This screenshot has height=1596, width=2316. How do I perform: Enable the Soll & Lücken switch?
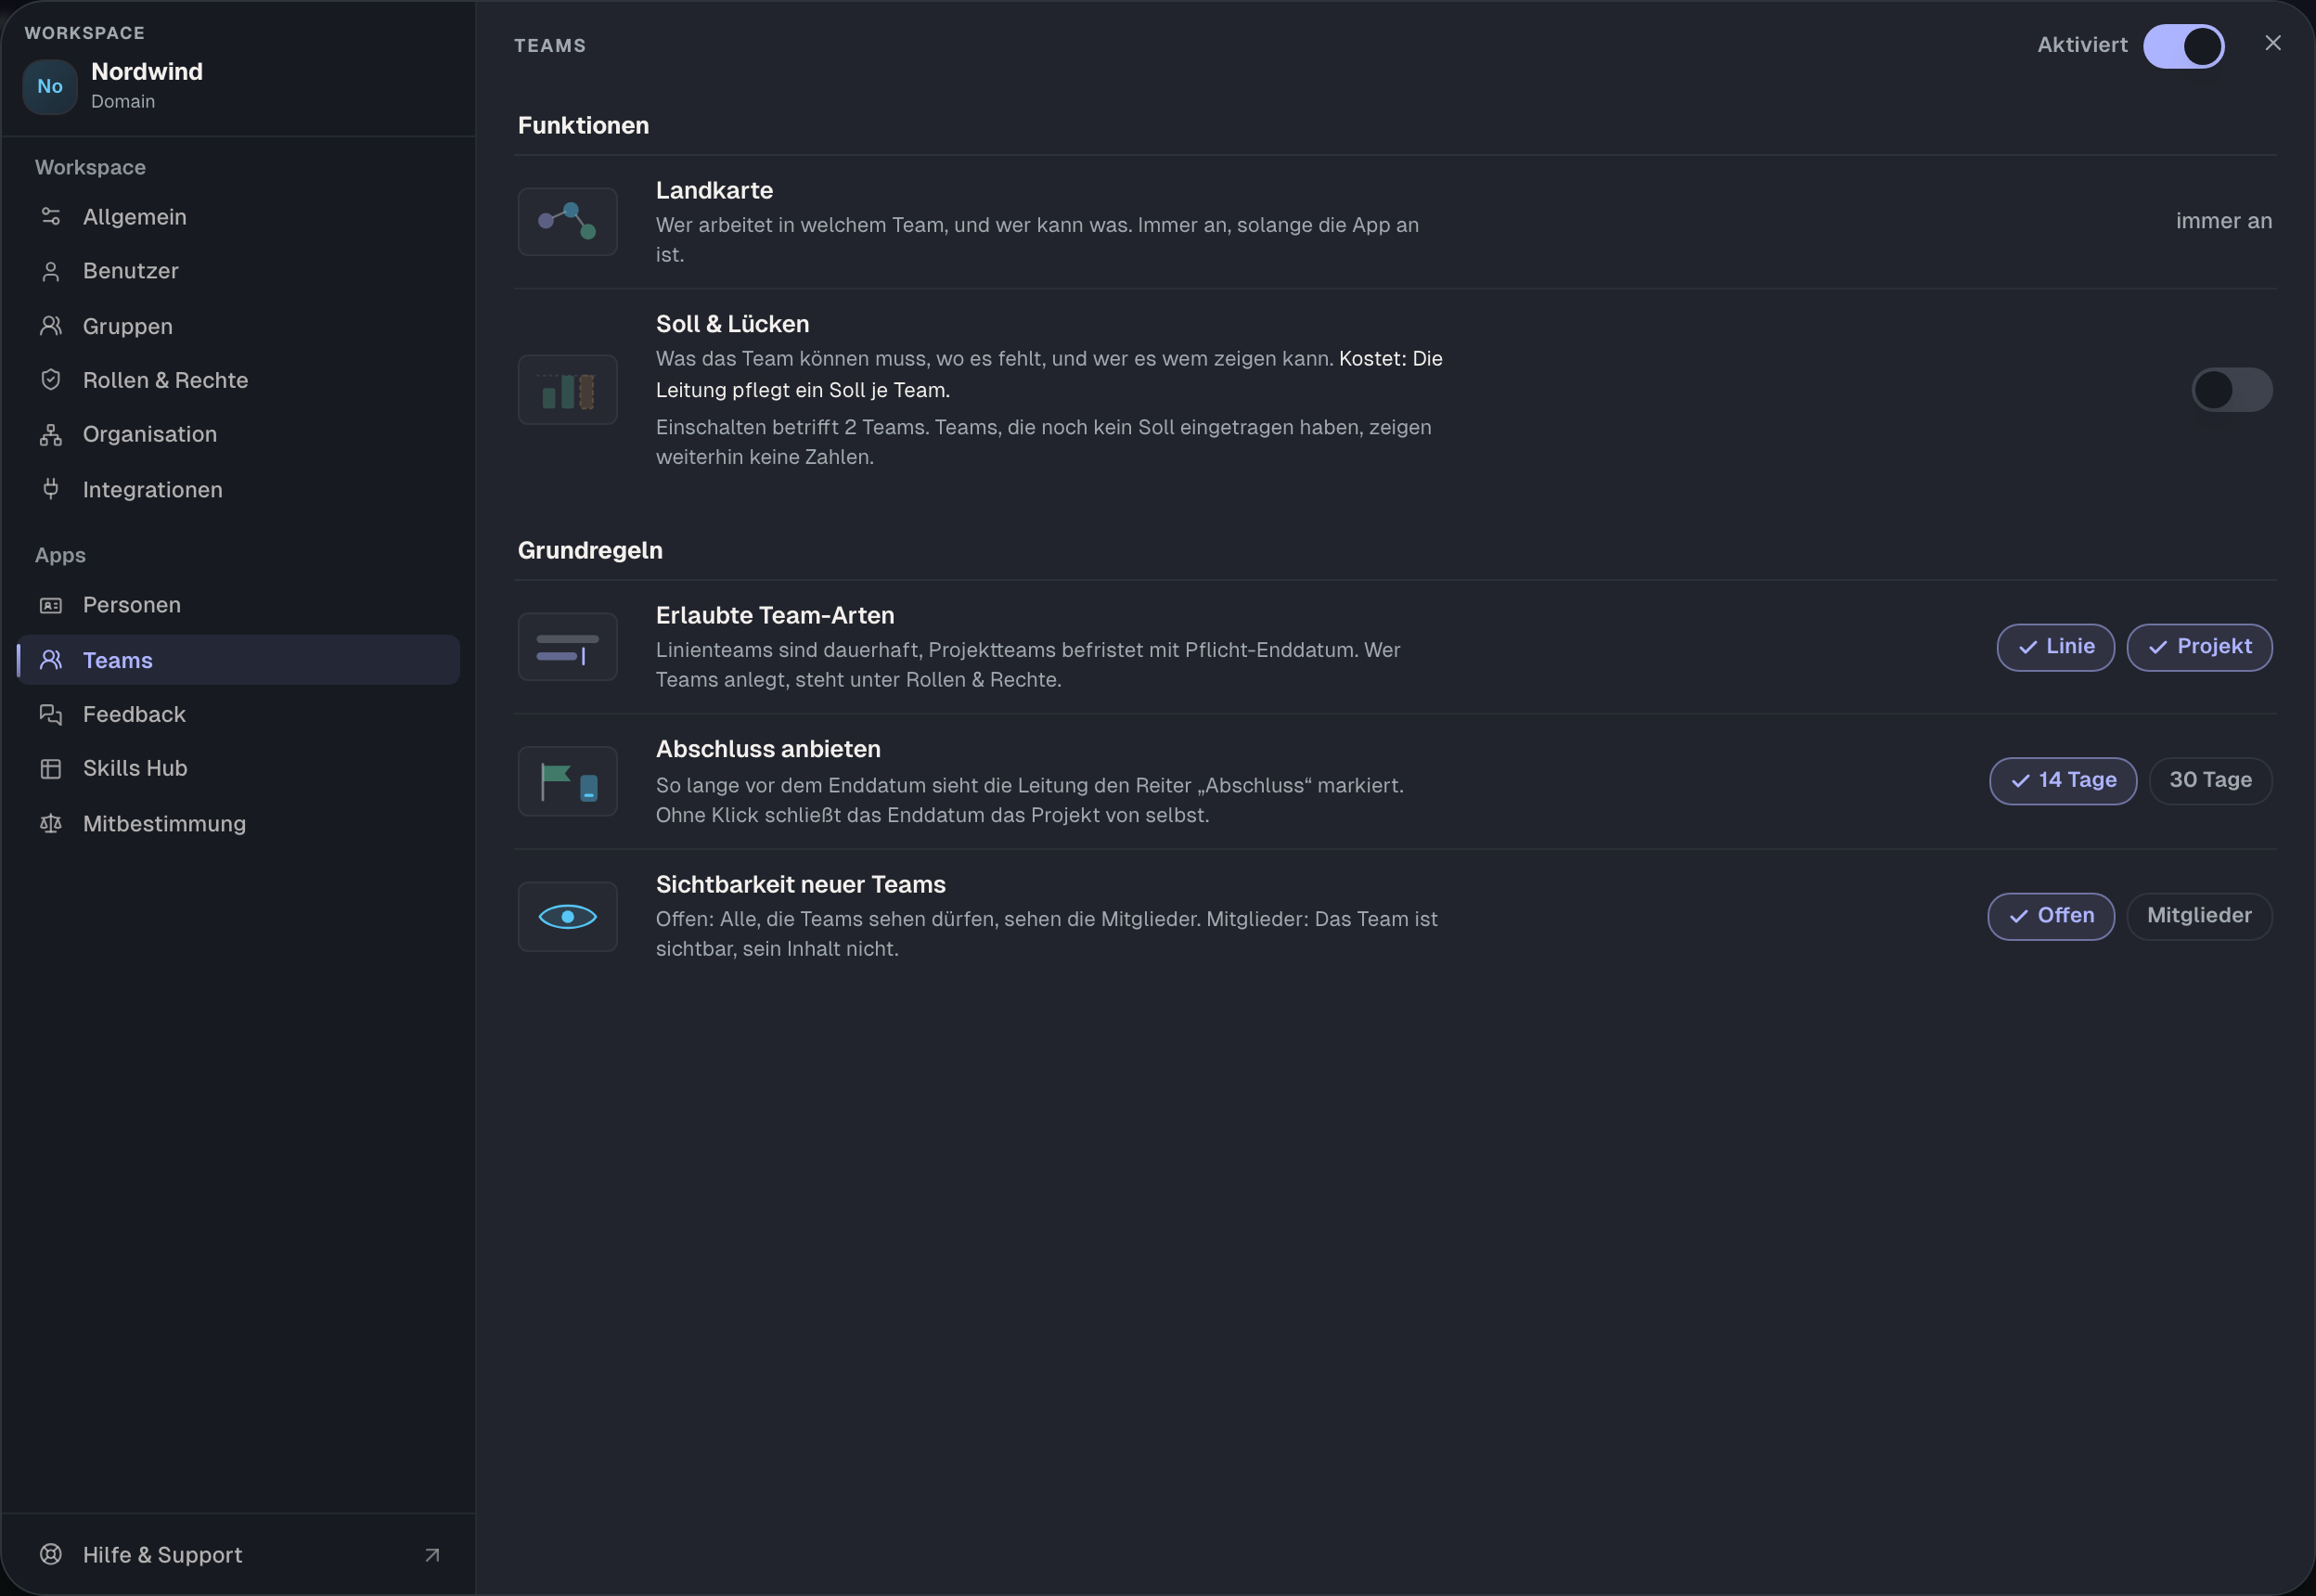[2232, 390]
